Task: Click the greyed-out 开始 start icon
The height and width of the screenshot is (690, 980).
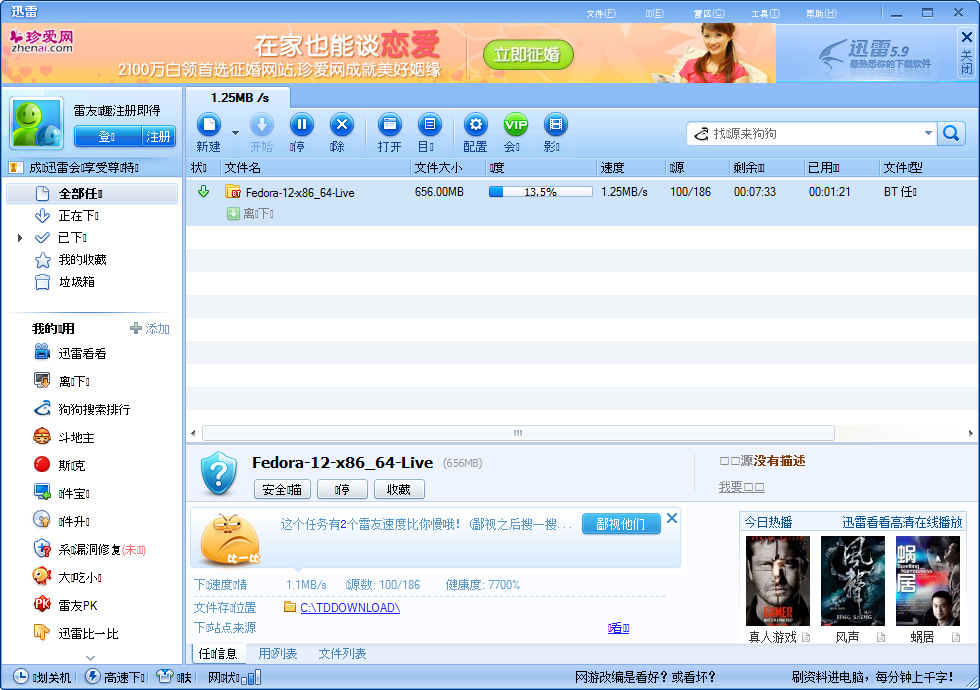Action: point(262,125)
